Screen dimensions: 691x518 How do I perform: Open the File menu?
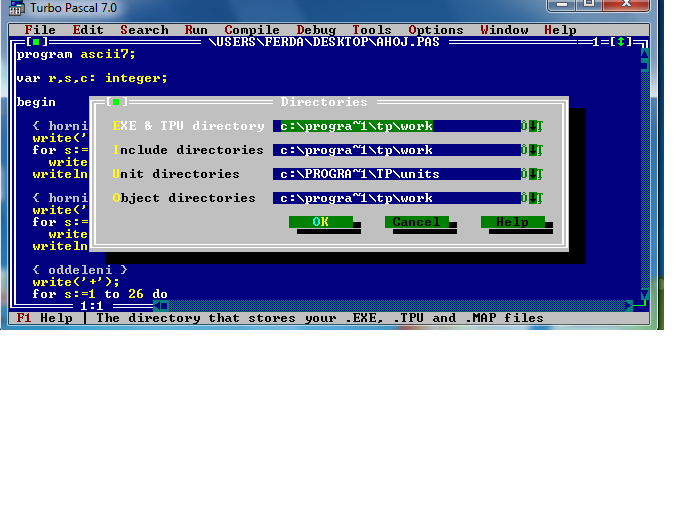click(x=40, y=30)
